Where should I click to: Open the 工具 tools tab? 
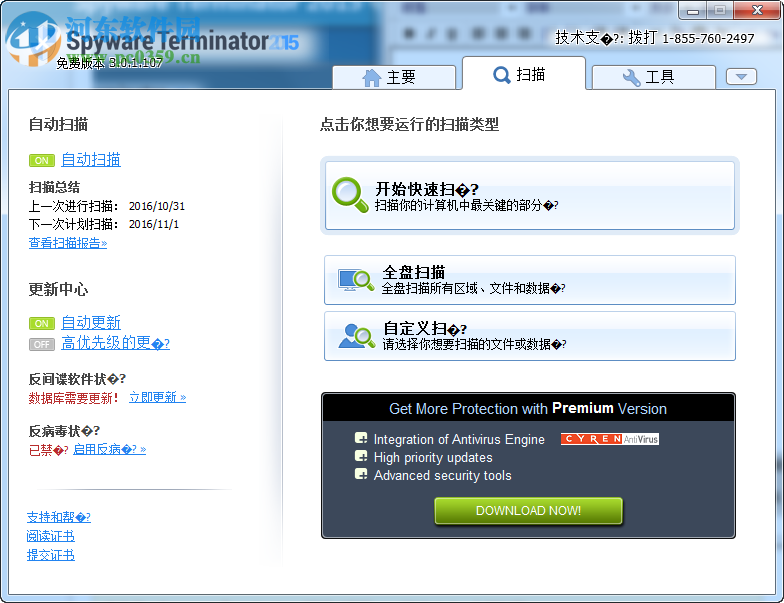click(x=654, y=78)
